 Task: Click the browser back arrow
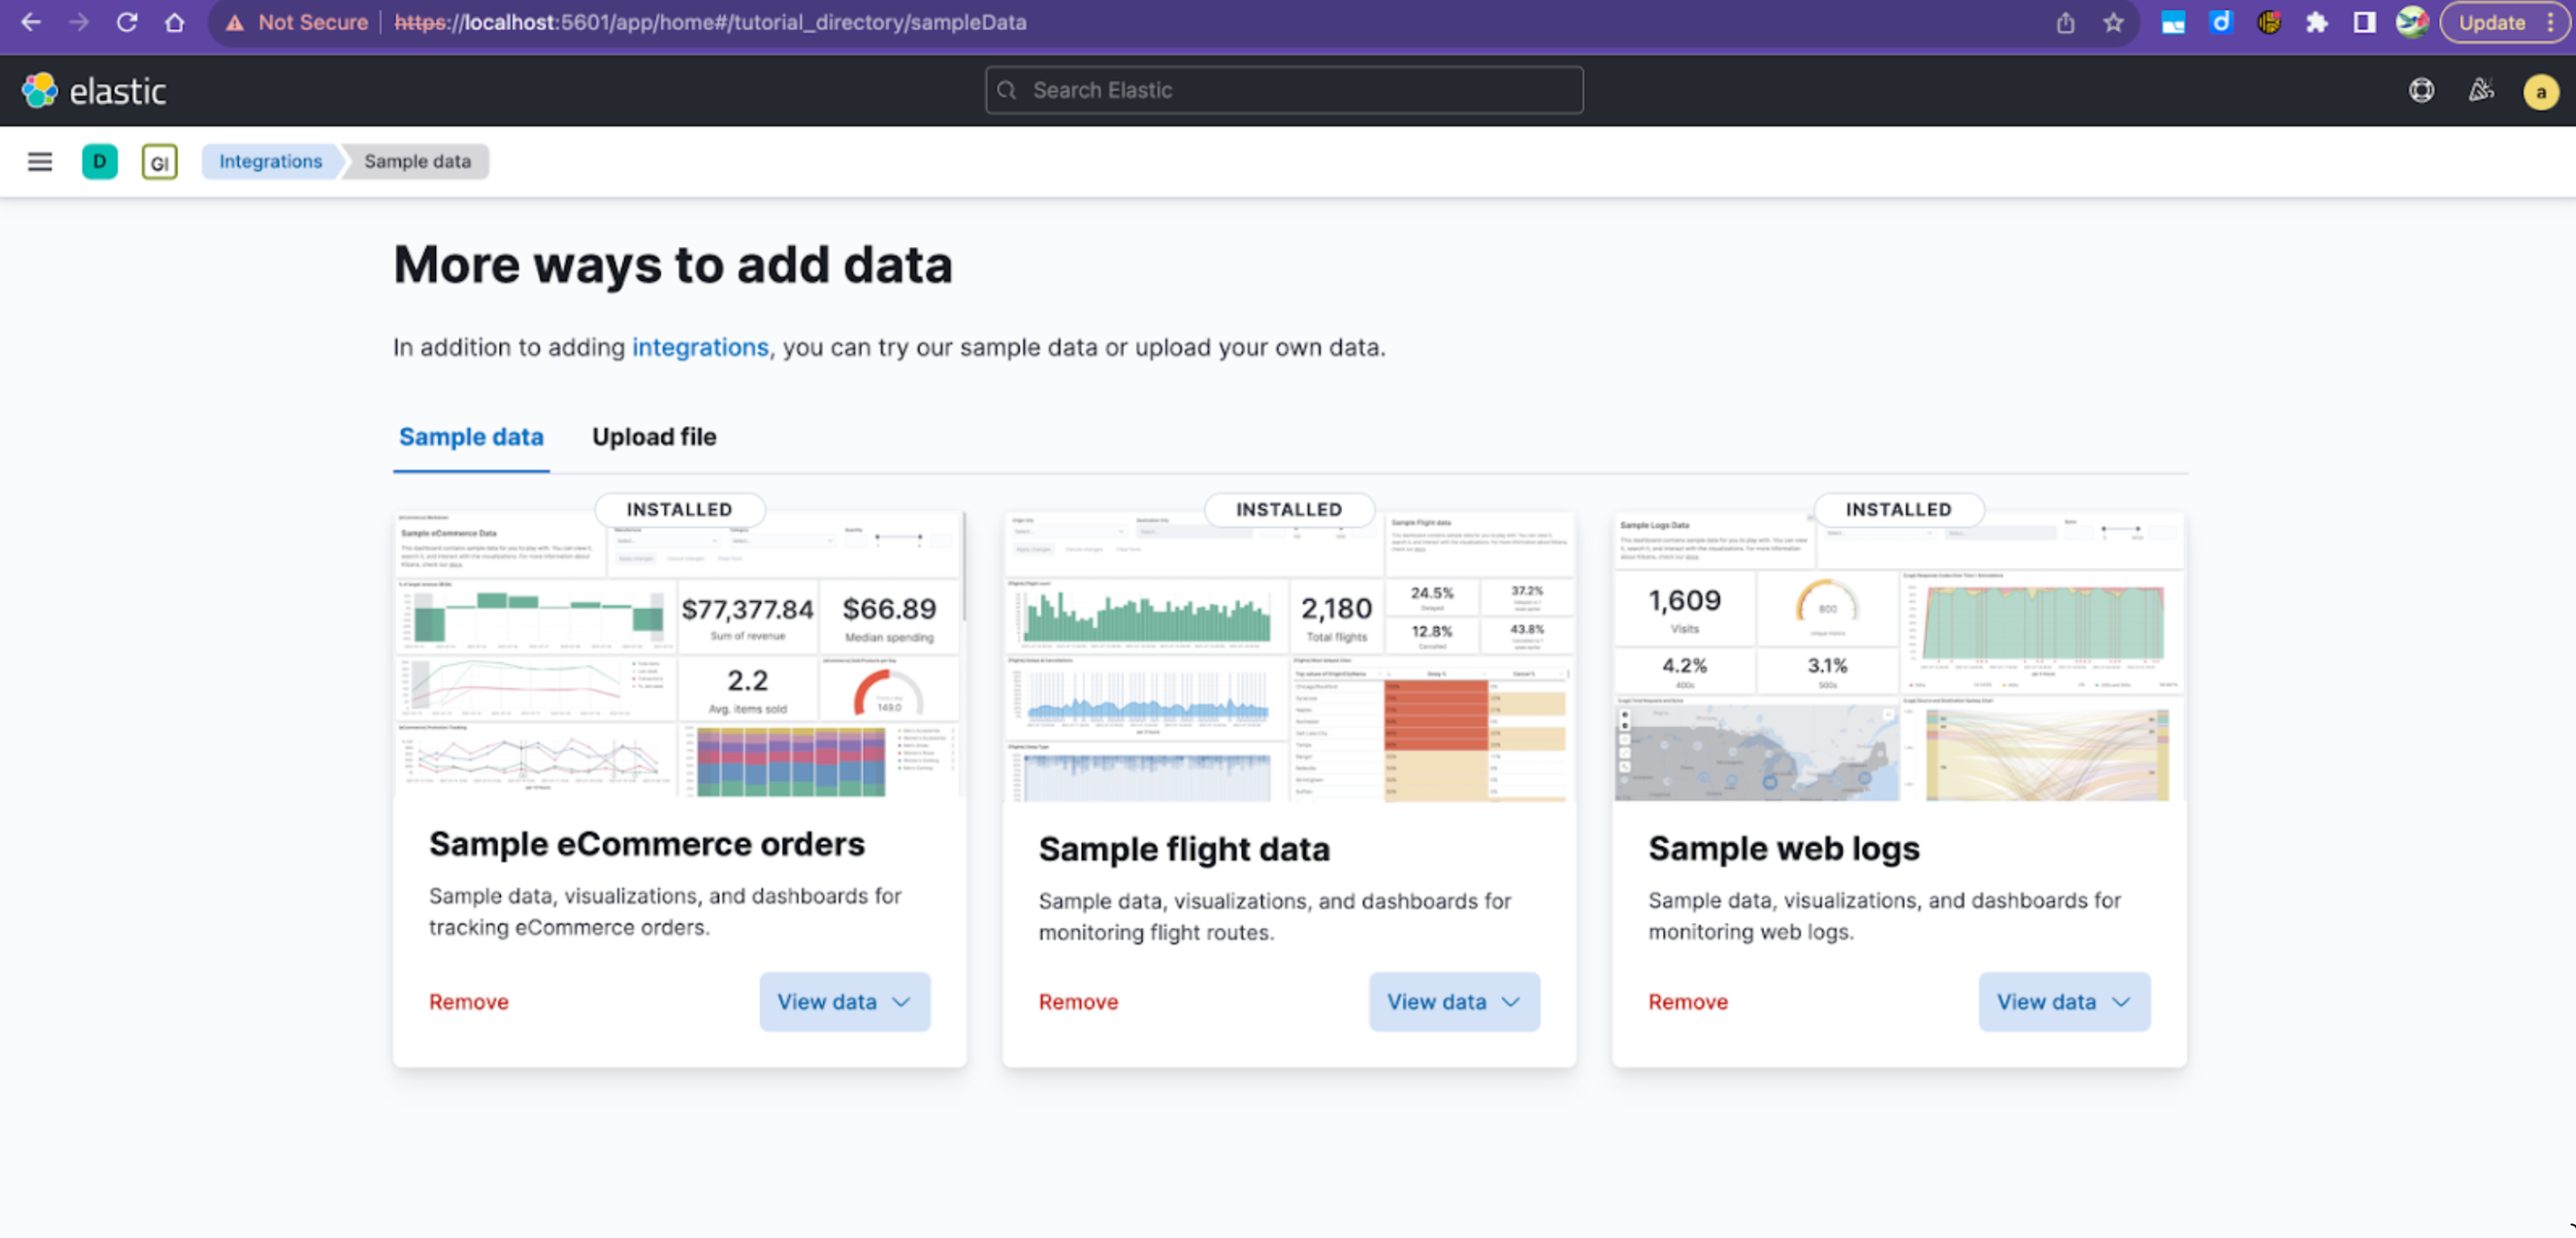31,22
